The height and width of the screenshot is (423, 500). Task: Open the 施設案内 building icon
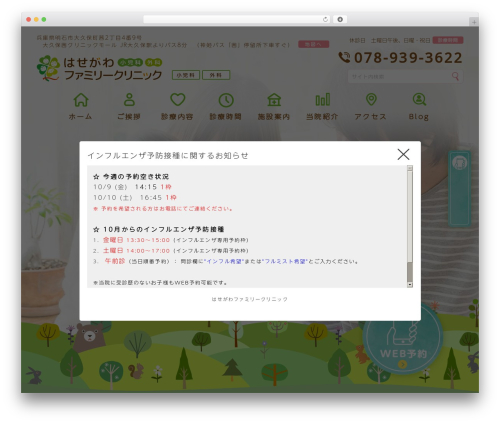(x=274, y=100)
